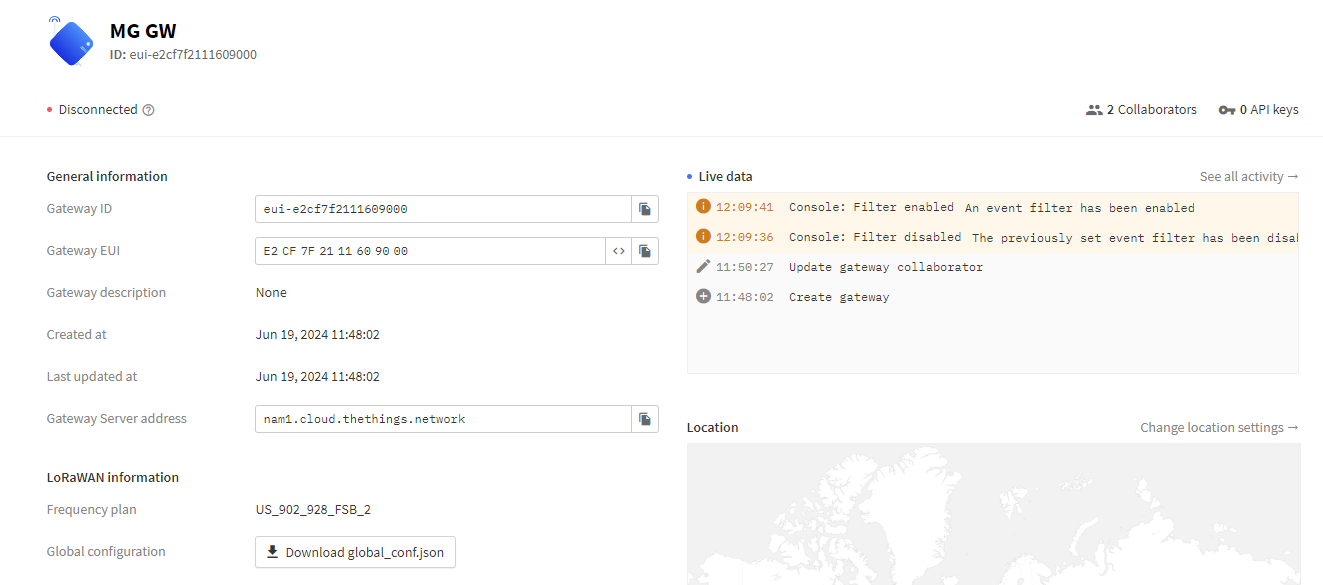Viewport: 1323px width, 585px height.
Task: Click the Gateway EUI field
Action: (x=430, y=251)
